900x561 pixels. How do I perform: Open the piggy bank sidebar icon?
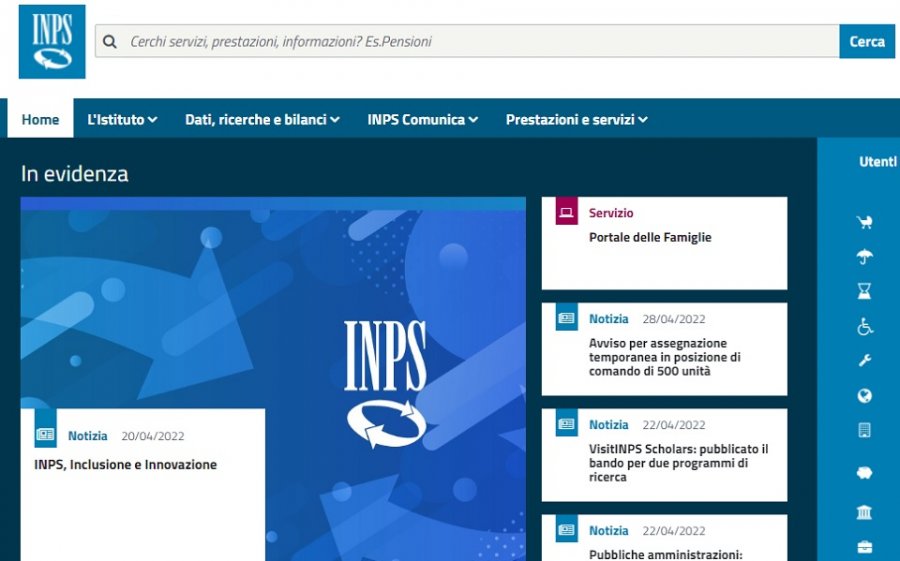point(864,473)
